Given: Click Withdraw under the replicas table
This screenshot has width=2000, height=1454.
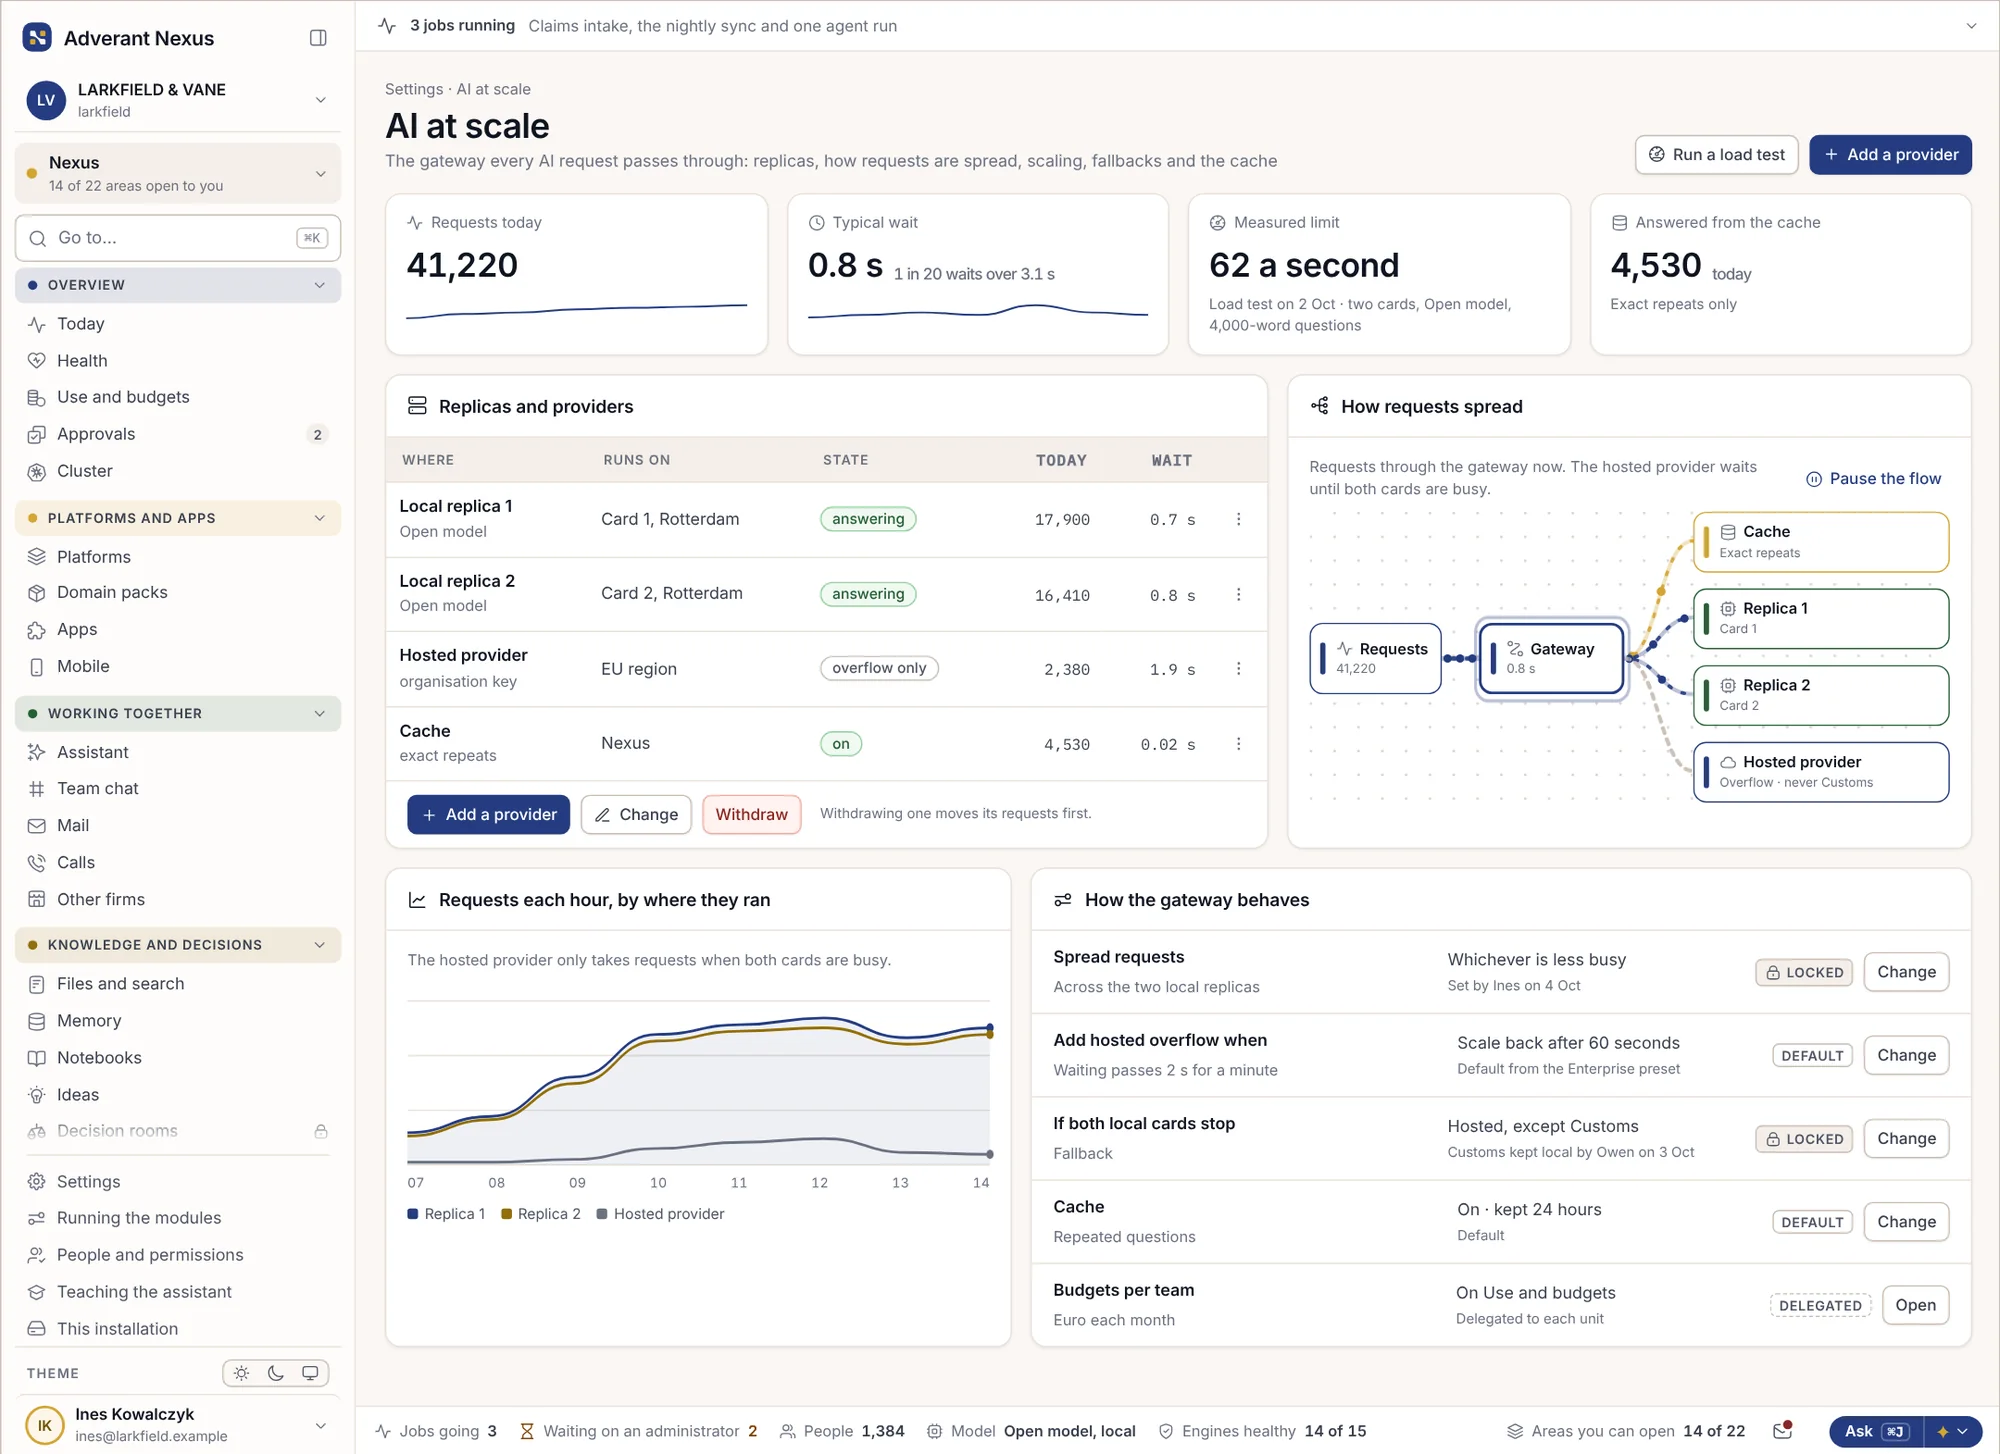Looking at the screenshot, I should 751,814.
